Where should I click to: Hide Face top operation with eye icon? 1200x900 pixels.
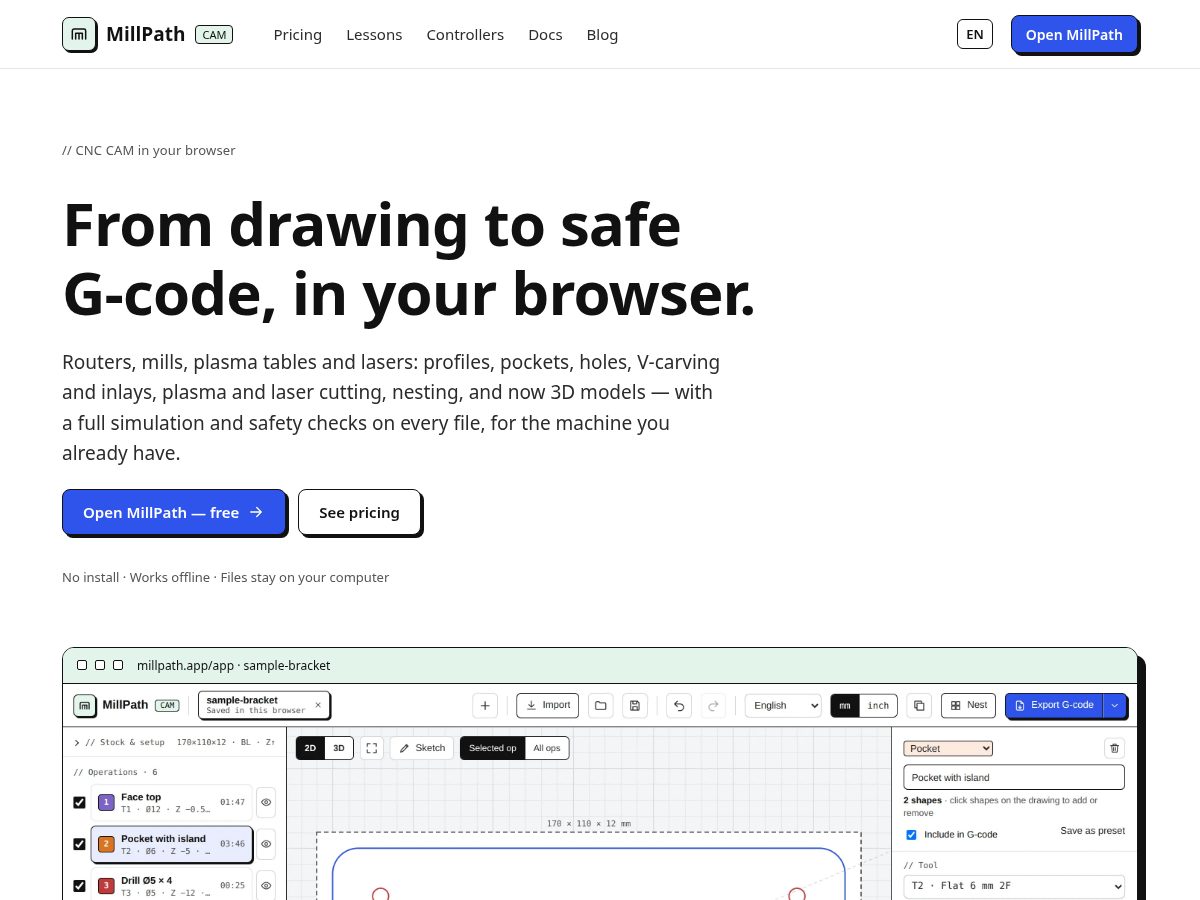pyautogui.click(x=266, y=802)
